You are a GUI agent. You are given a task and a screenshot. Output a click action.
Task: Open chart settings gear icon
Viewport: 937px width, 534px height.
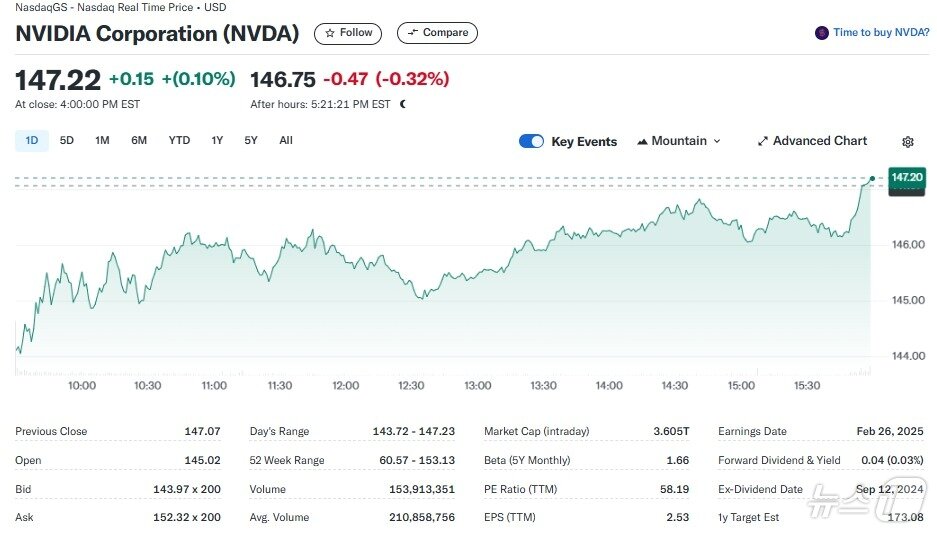[908, 142]
